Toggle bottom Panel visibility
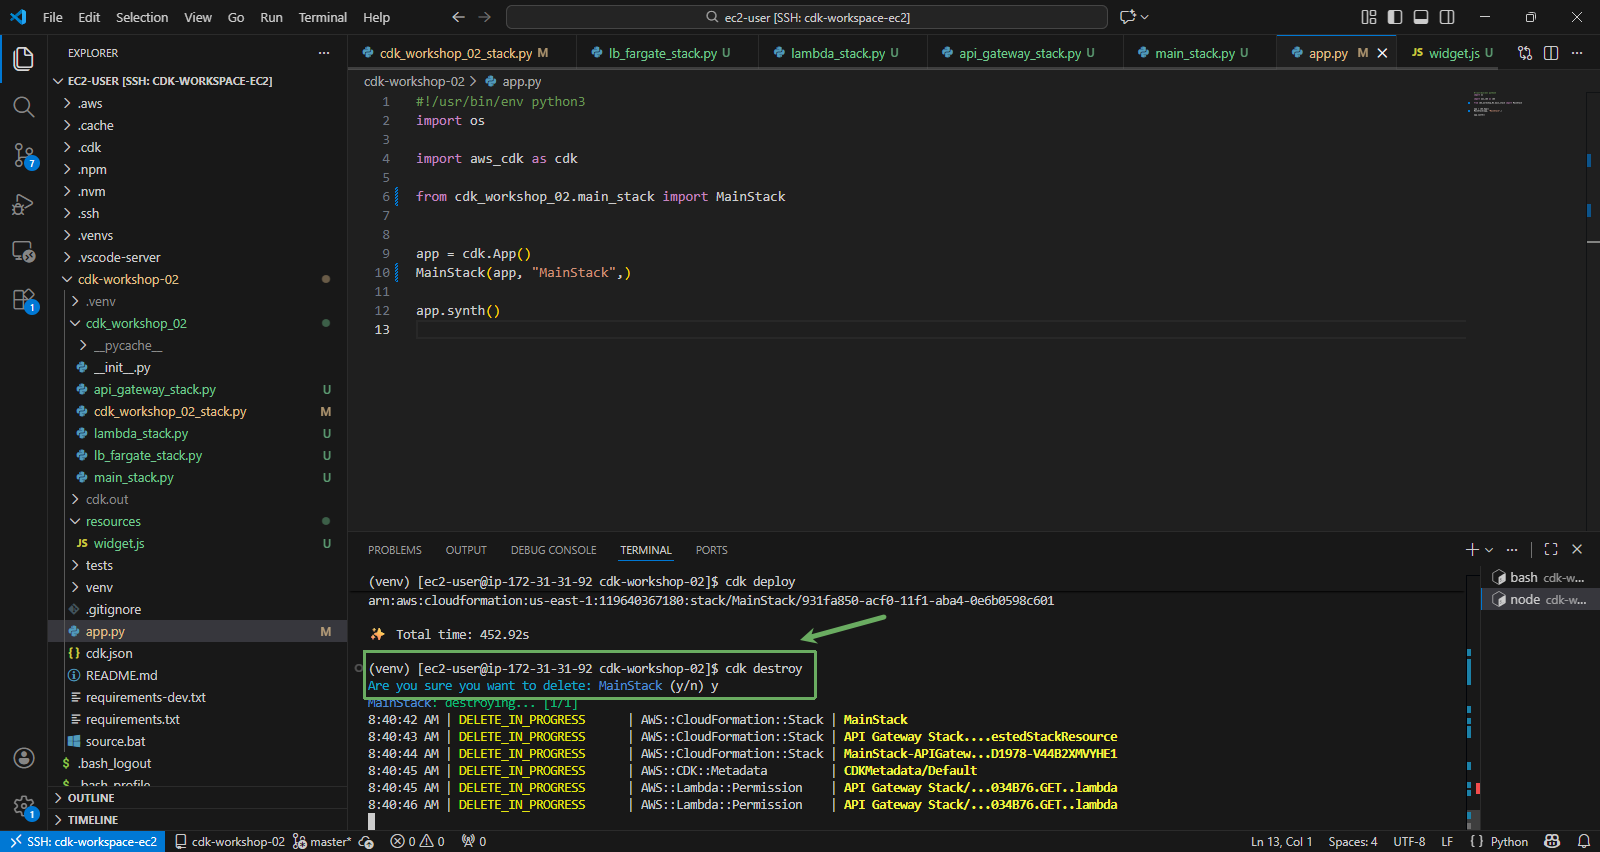Image resolution: width=1600 pixels, height=852 pixels. point(1421,17)
